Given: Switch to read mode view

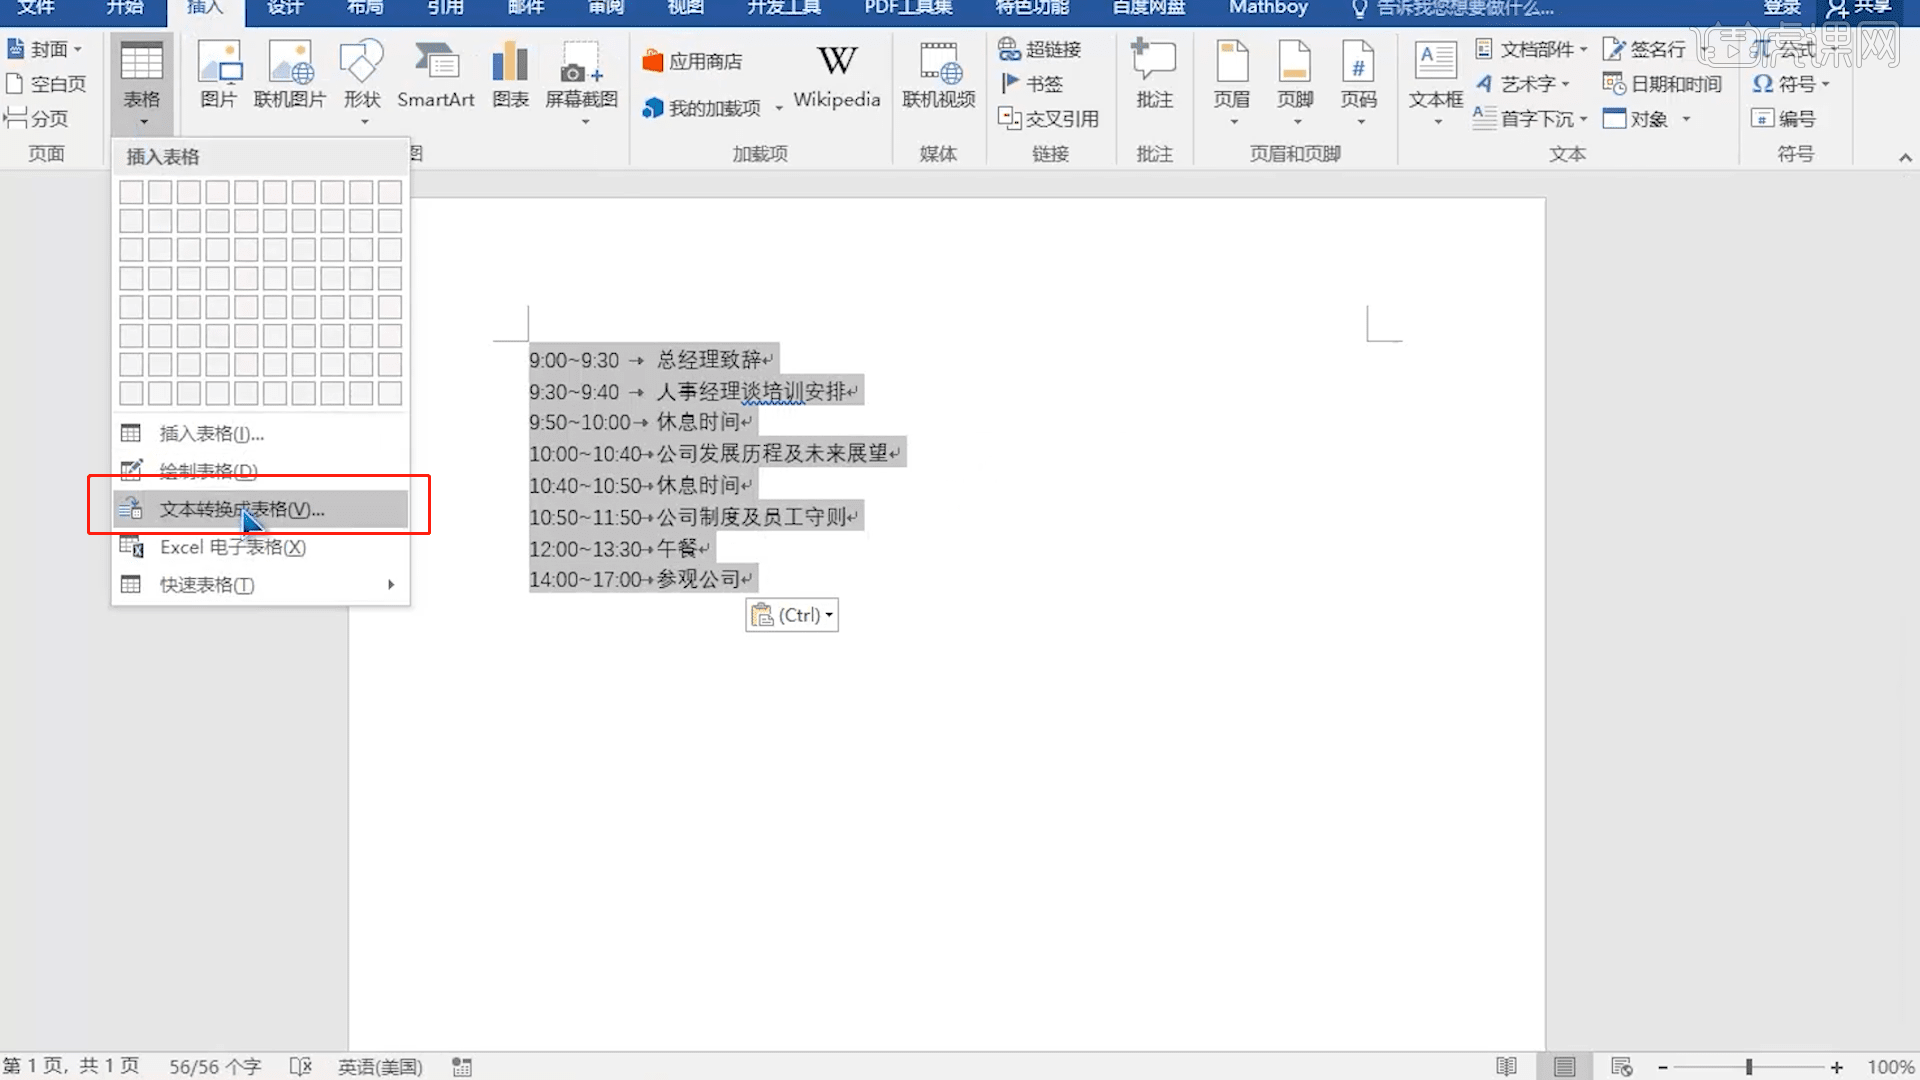Looking at the screenshot, I should (1506, 1067).
